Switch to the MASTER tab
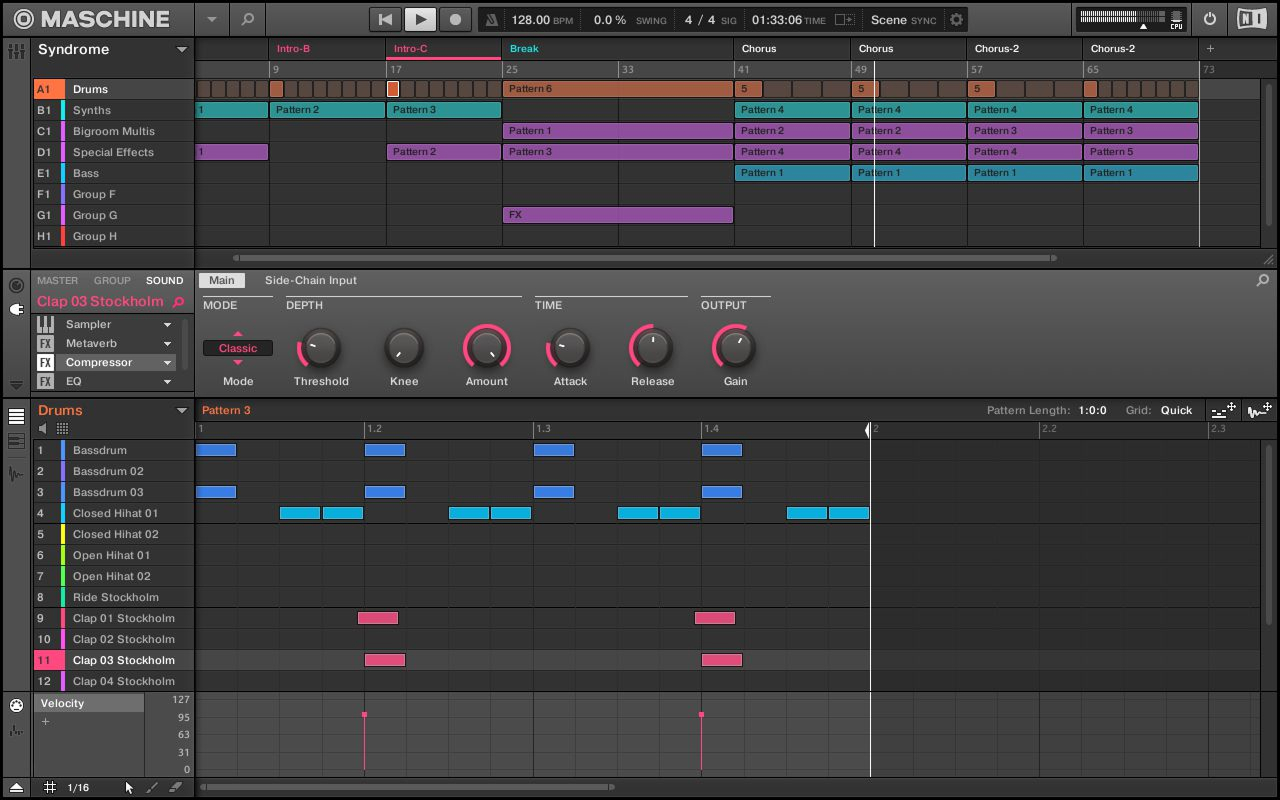 (57, 281)
